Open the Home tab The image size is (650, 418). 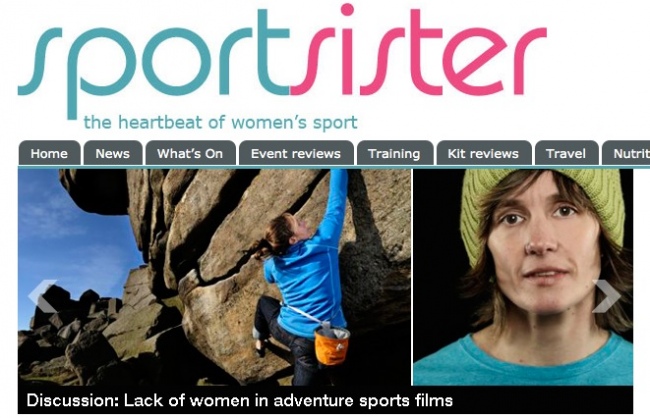(49, 153)
